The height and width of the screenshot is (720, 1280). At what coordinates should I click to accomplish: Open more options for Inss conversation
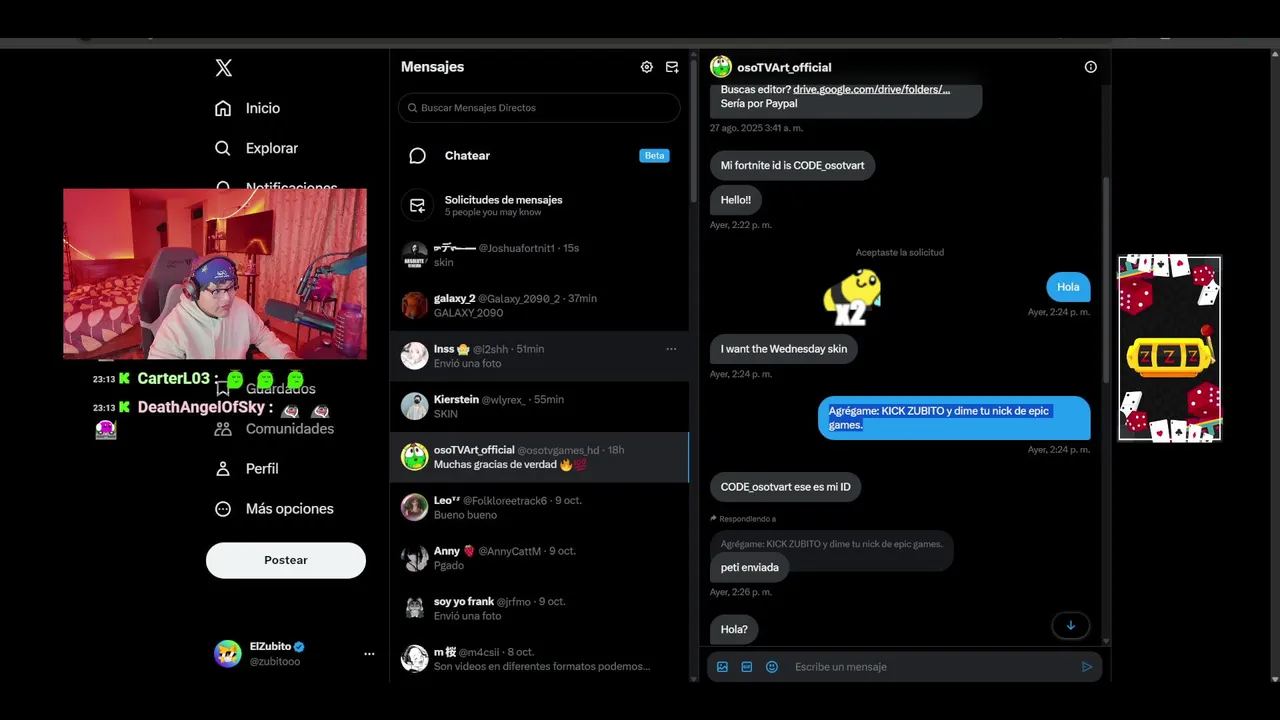pos(671,349)
